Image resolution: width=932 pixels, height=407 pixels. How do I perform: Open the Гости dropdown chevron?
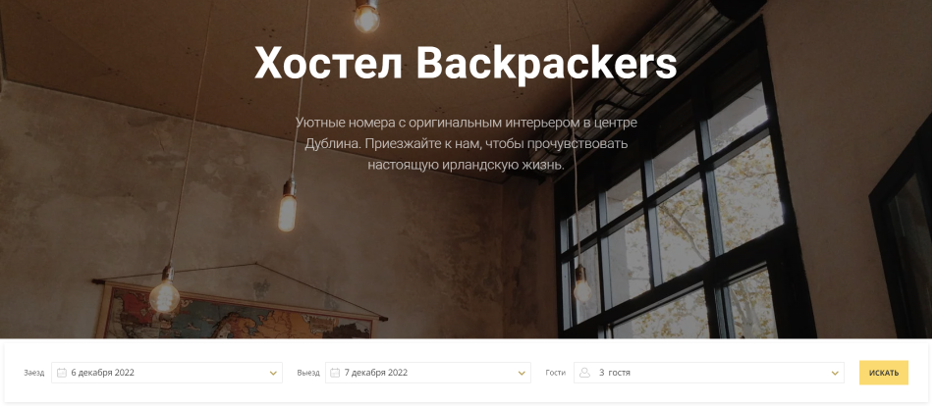(x=835, y=374)
